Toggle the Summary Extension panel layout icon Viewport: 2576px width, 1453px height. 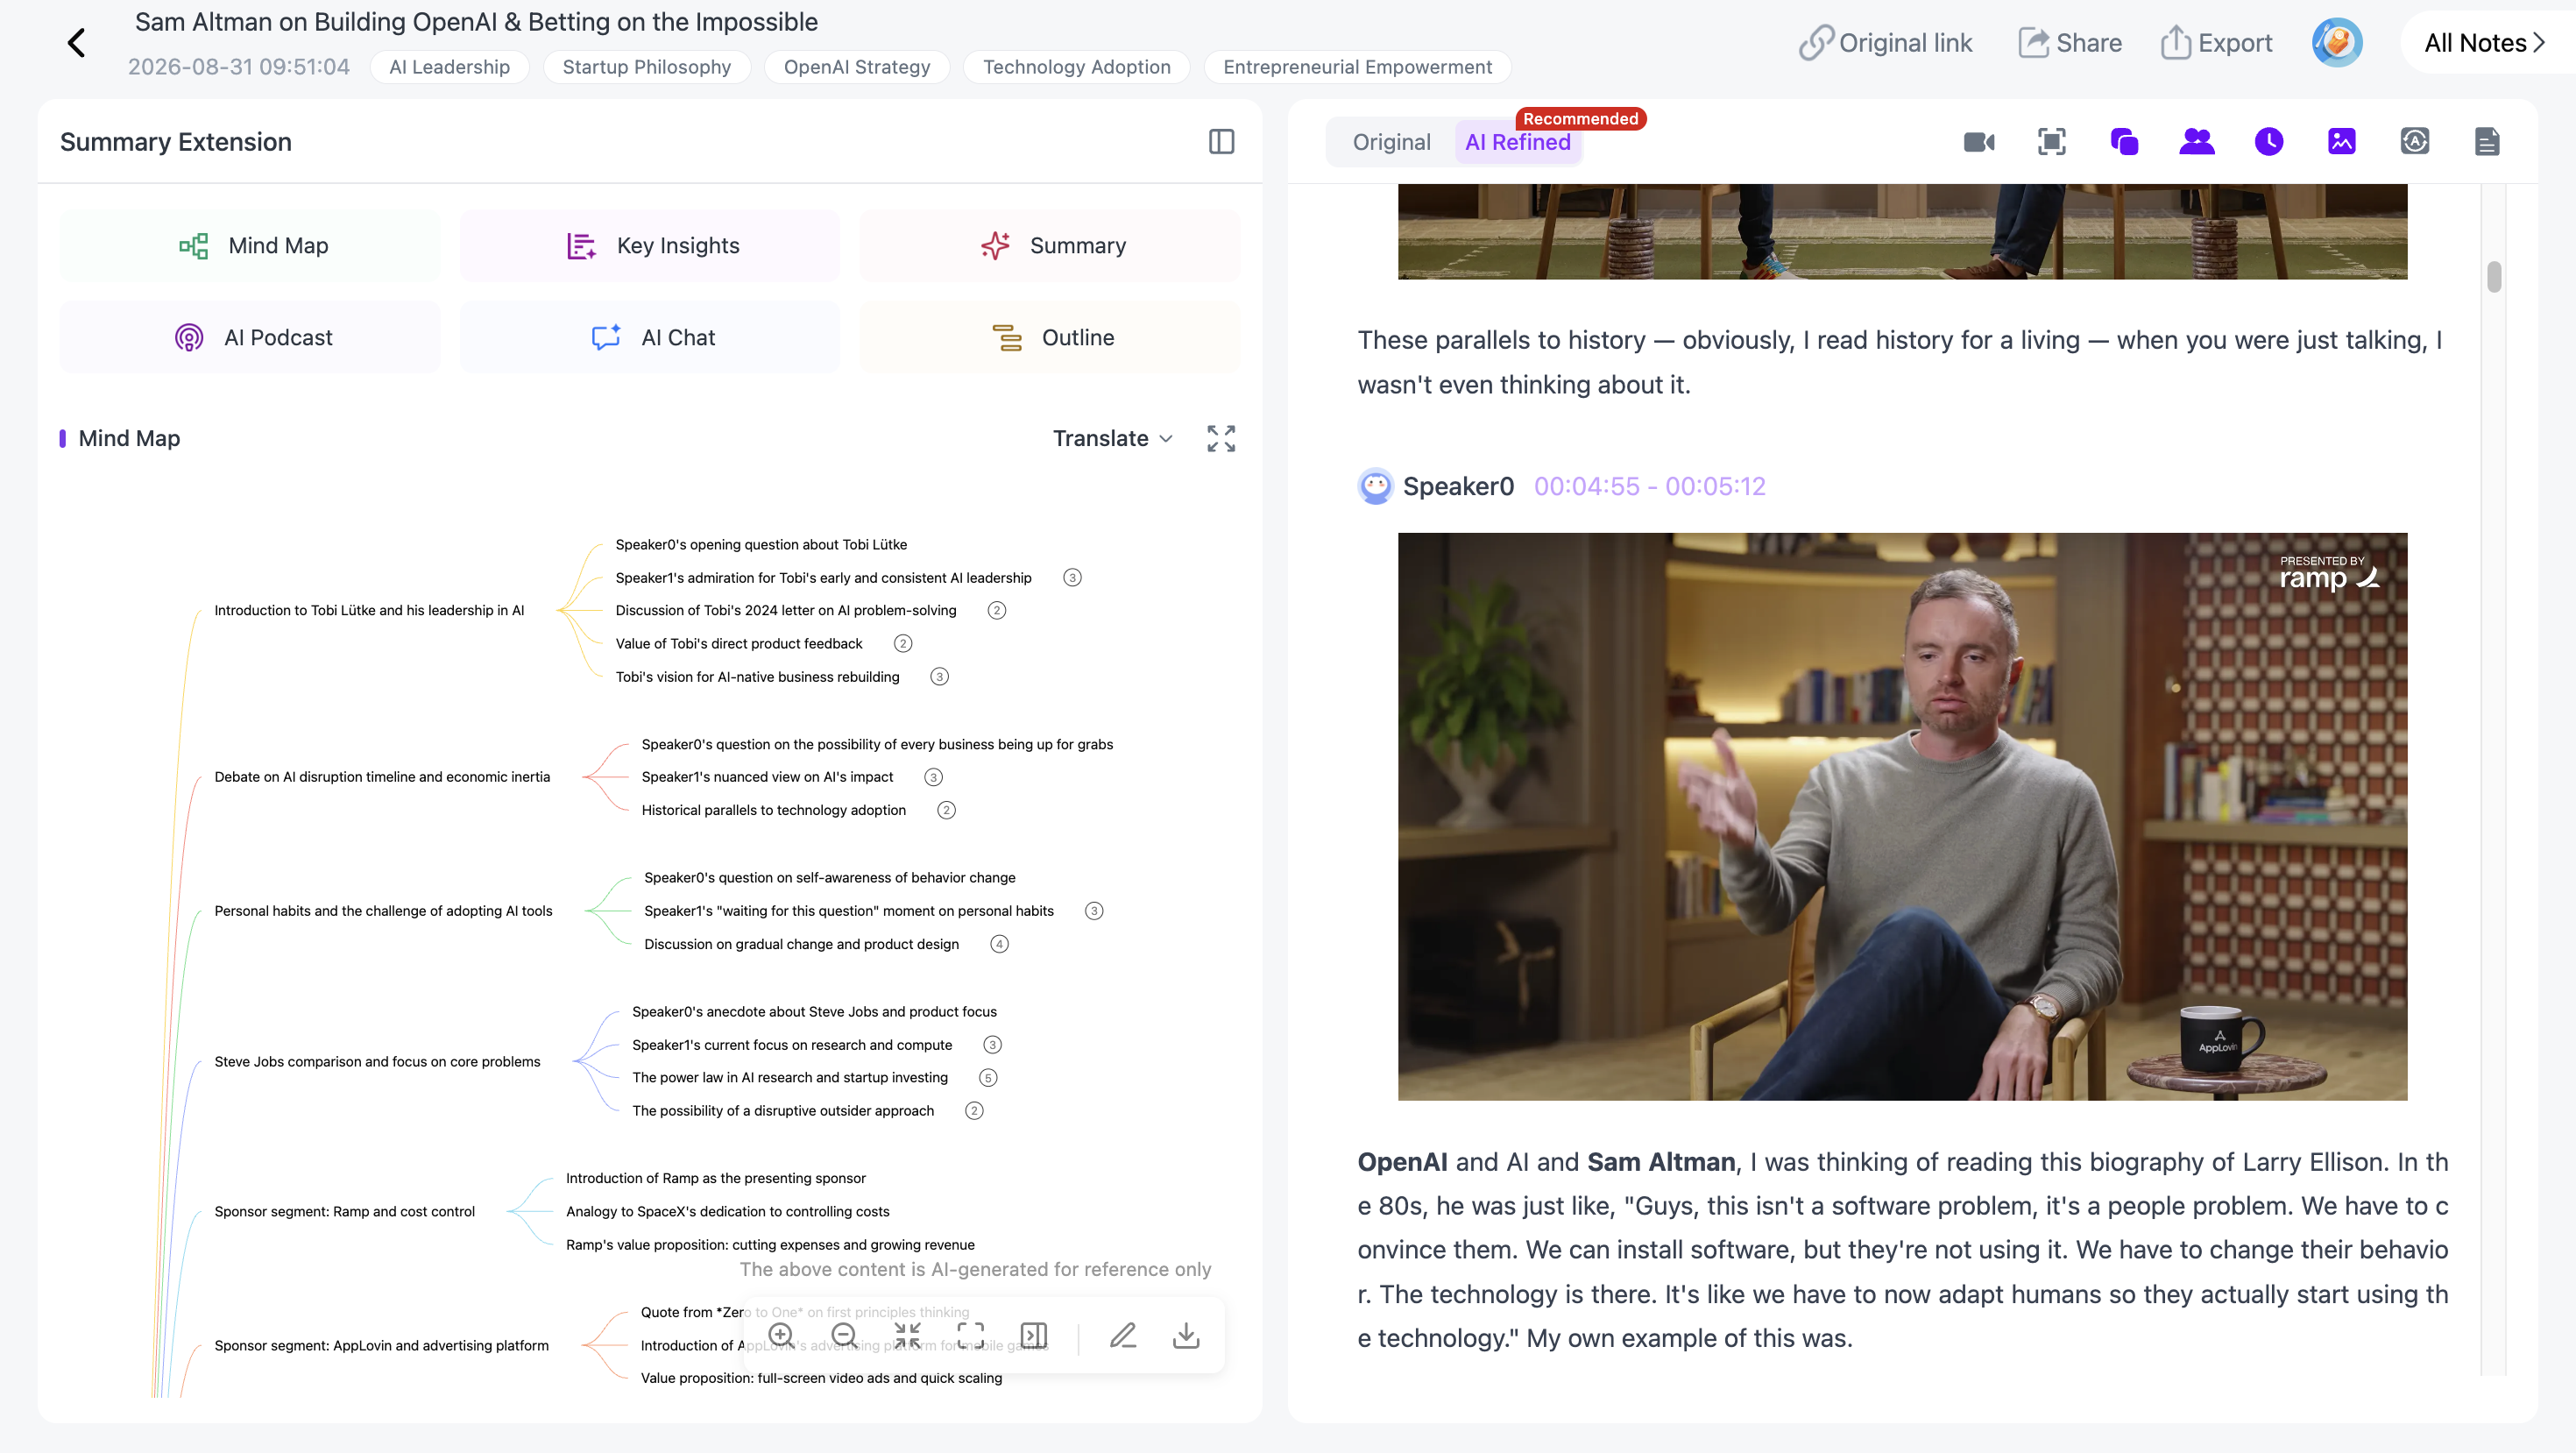1221,142
